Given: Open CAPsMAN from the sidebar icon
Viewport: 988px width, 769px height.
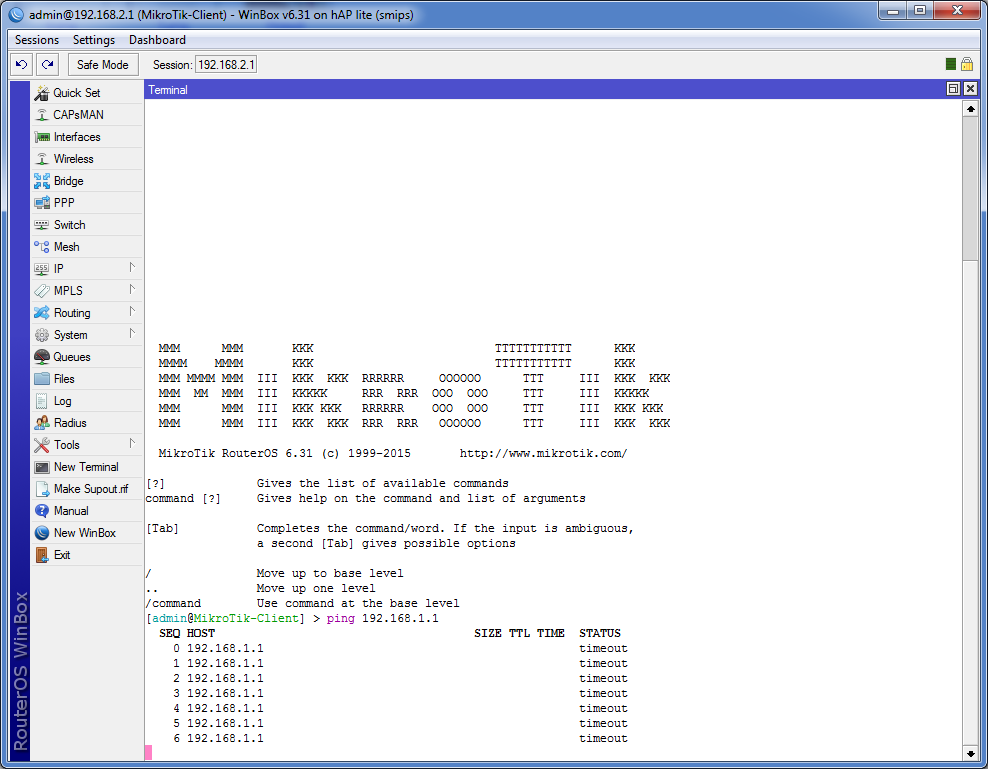Looking at the screenshot, I should [42, 115].
